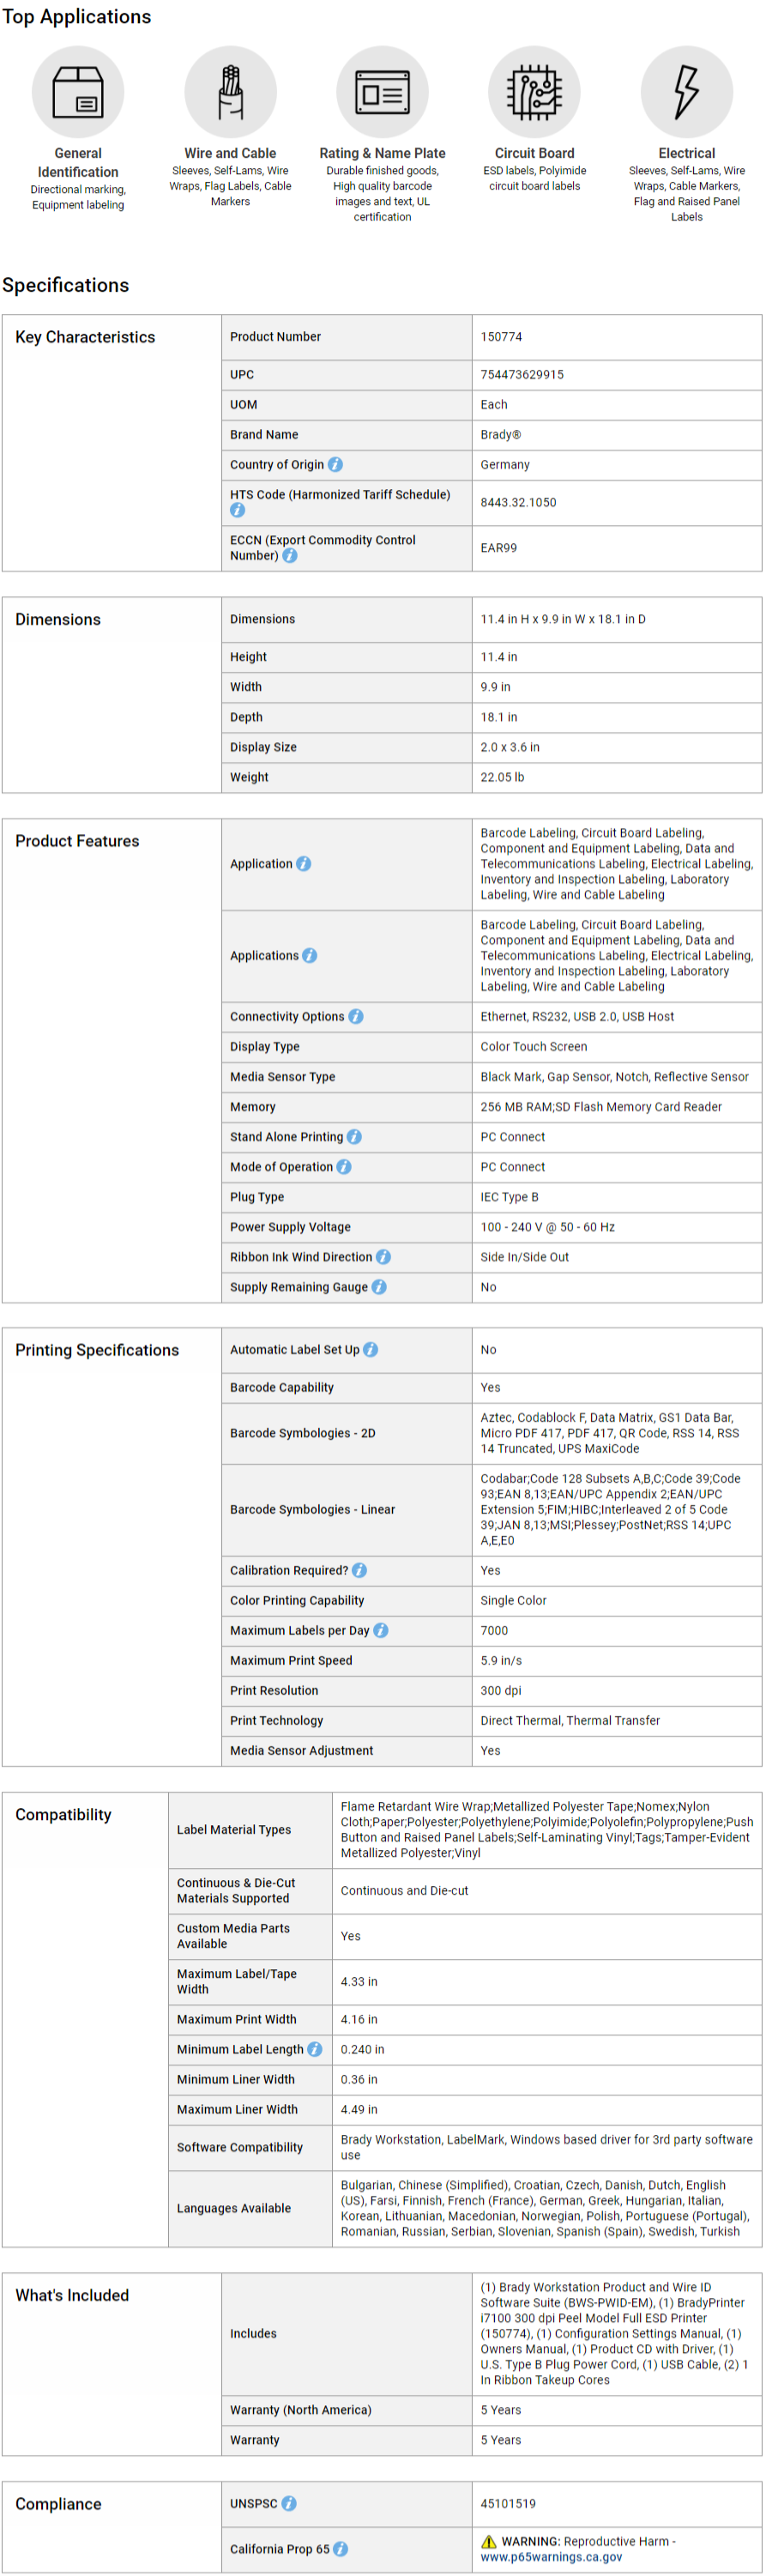Click the UNSPSC info icon

tap(289, 2504)
